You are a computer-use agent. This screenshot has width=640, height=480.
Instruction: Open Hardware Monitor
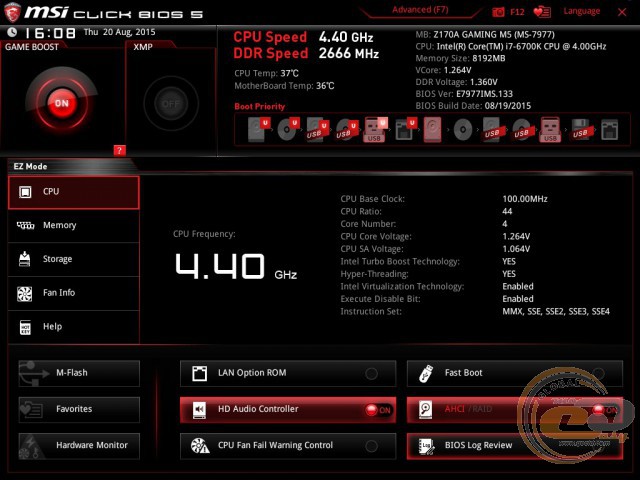(79, 446)
